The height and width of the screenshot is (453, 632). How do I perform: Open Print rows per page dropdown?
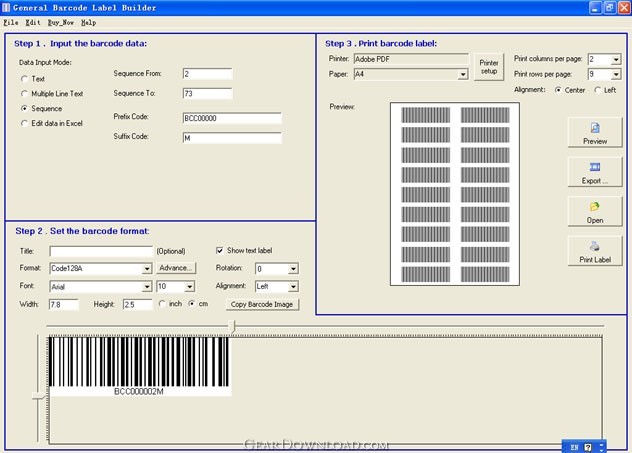click(x=615, y=74)
